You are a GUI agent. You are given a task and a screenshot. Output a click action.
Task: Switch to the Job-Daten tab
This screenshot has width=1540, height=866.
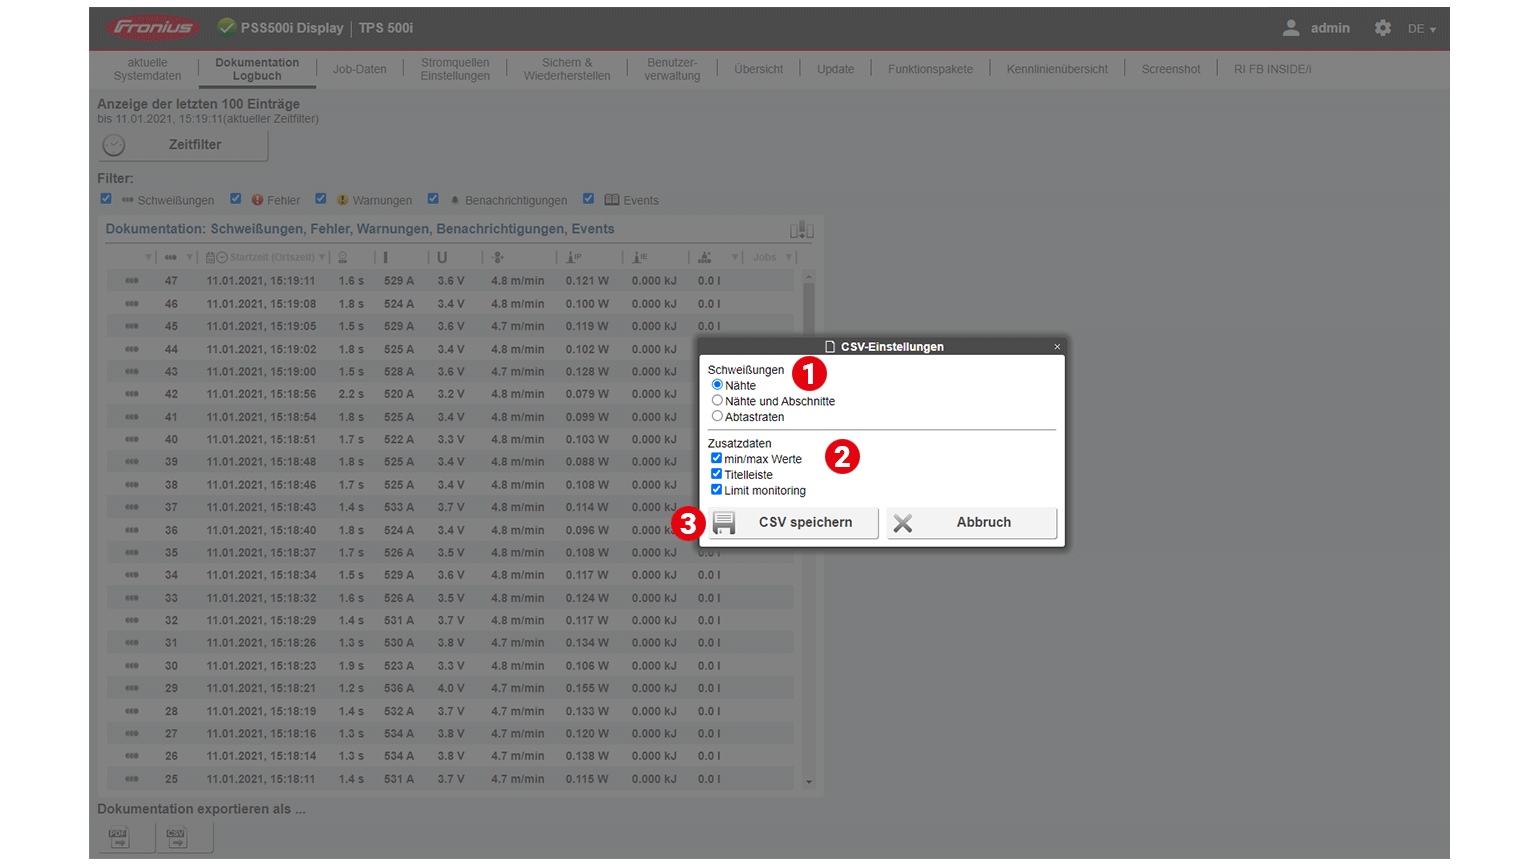pos(359,69)
